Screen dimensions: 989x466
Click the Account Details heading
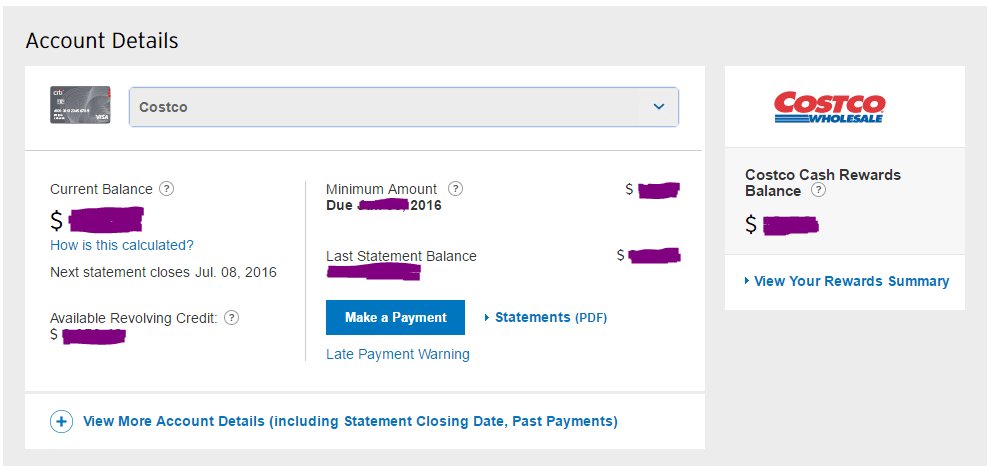pyautogui.click(x=102, y=41)
